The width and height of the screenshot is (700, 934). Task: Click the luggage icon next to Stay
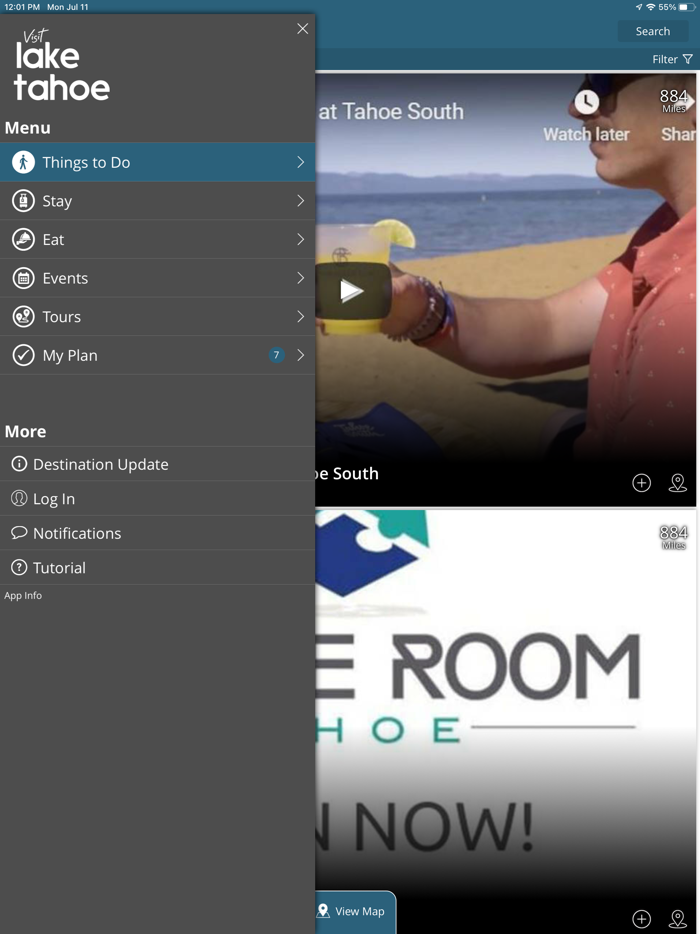(x=23, y=201)
